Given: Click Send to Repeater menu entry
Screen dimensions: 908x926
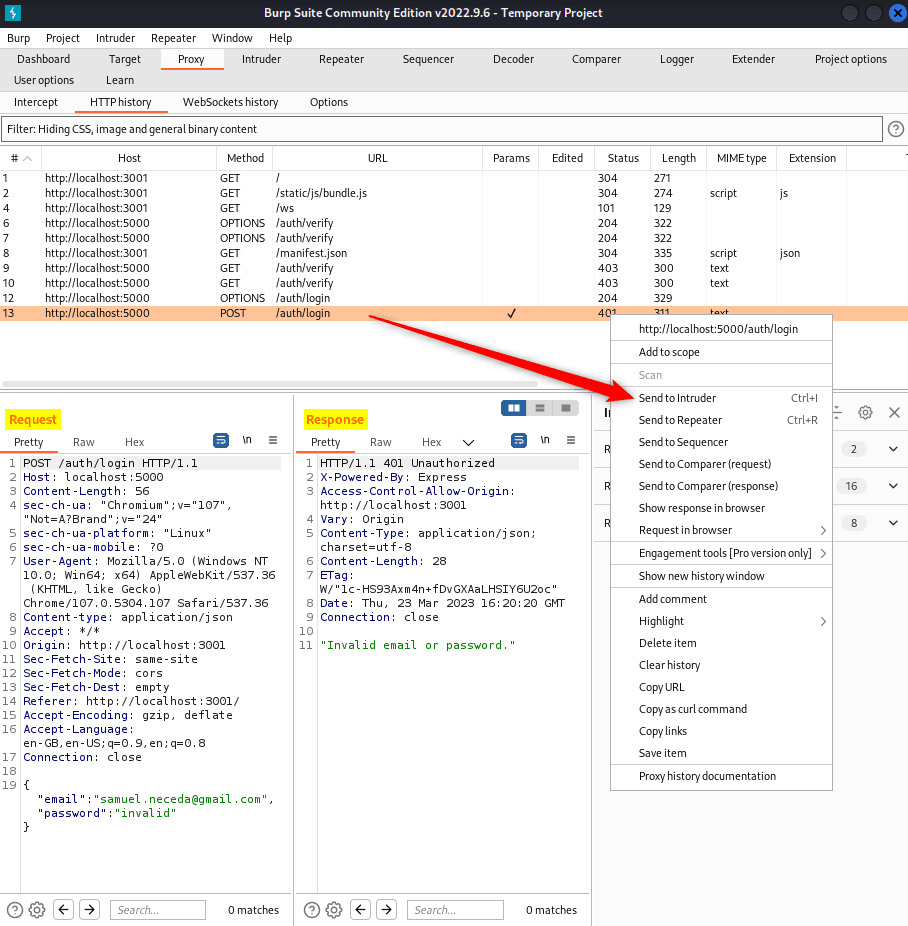Looking at the screenshot, I should pos(680,420).
